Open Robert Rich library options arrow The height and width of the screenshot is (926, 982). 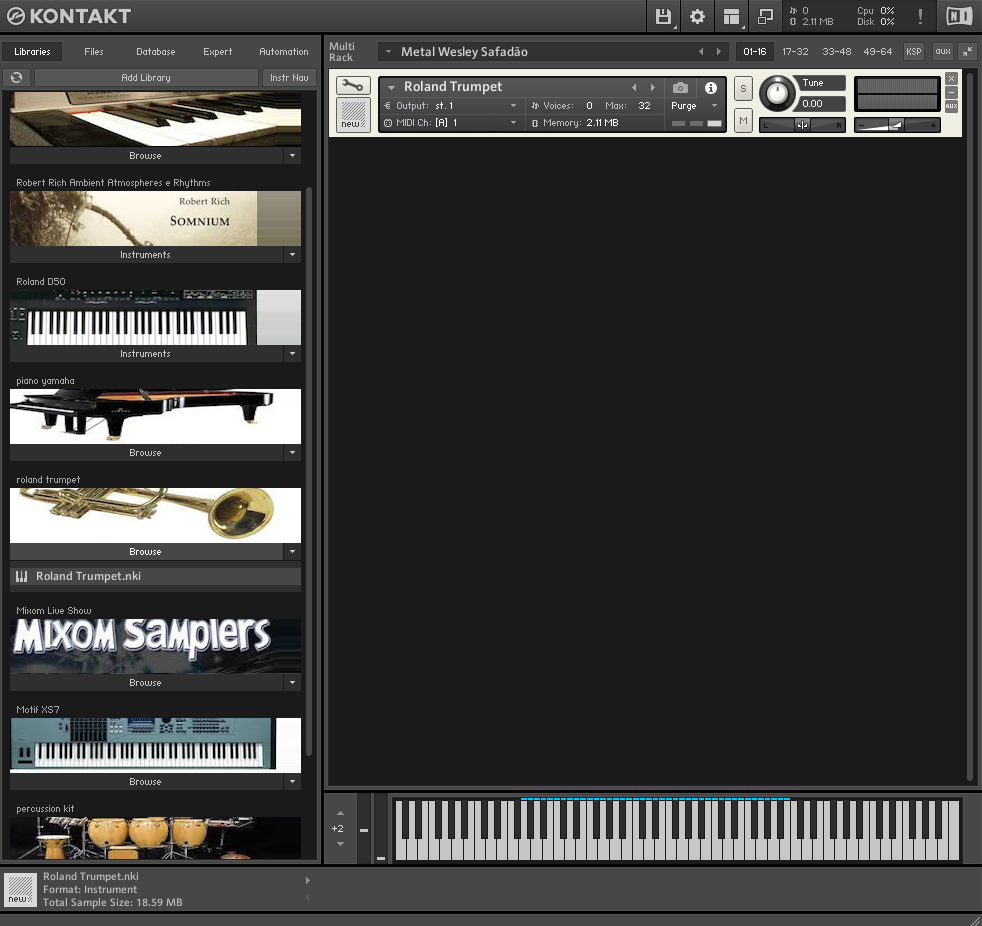(292, 254)
